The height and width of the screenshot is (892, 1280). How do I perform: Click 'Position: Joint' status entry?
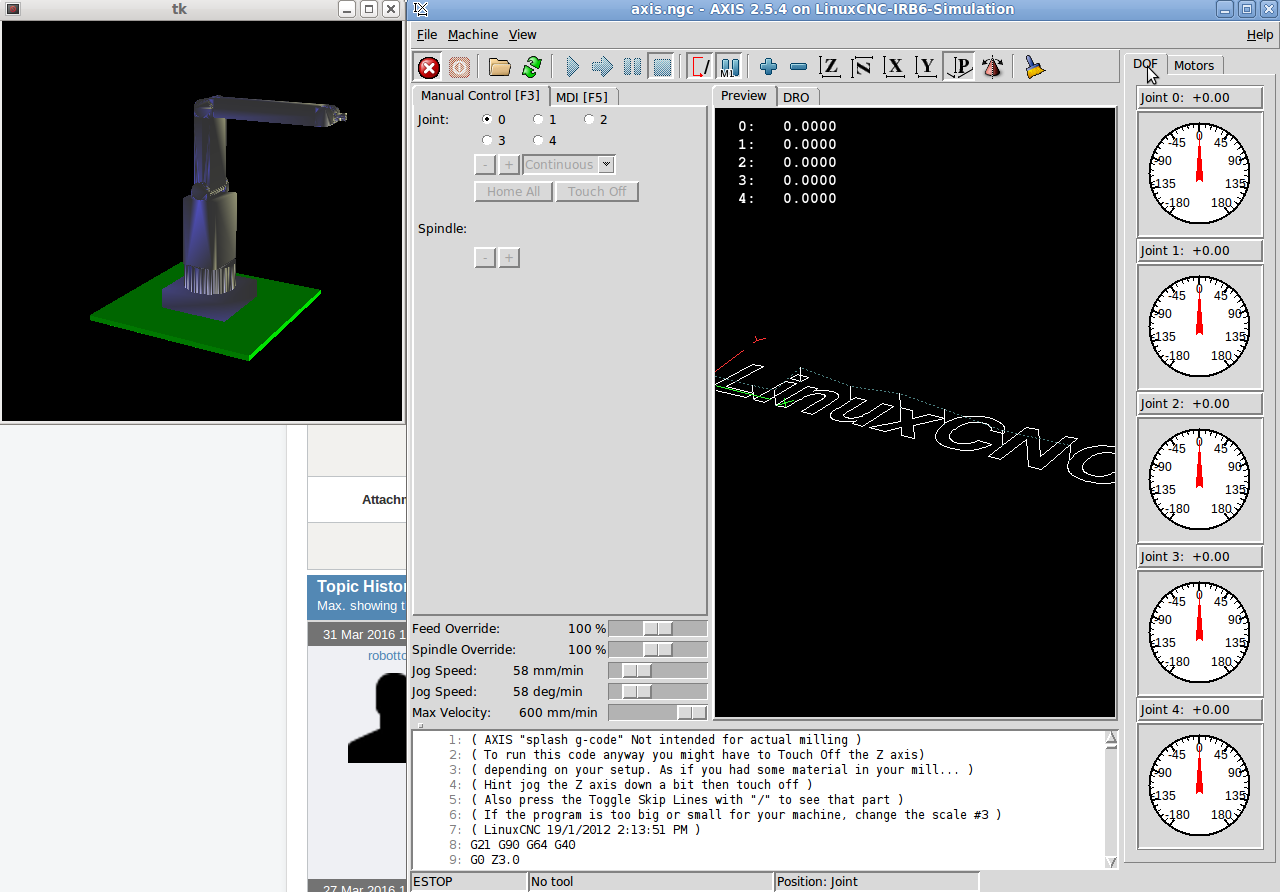877,882
